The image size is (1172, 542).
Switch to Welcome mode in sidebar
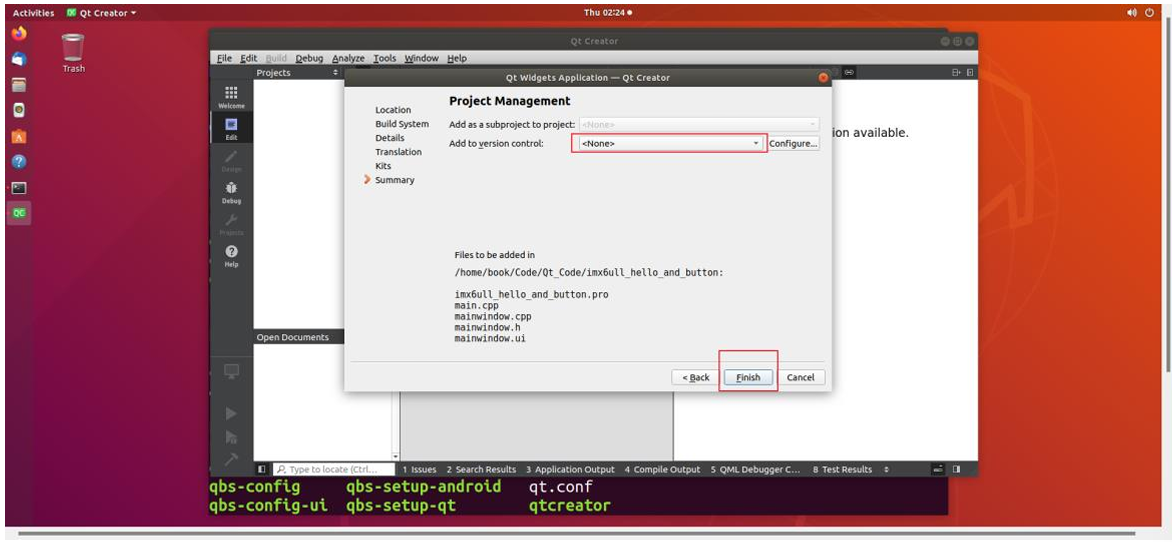[231, 96]
